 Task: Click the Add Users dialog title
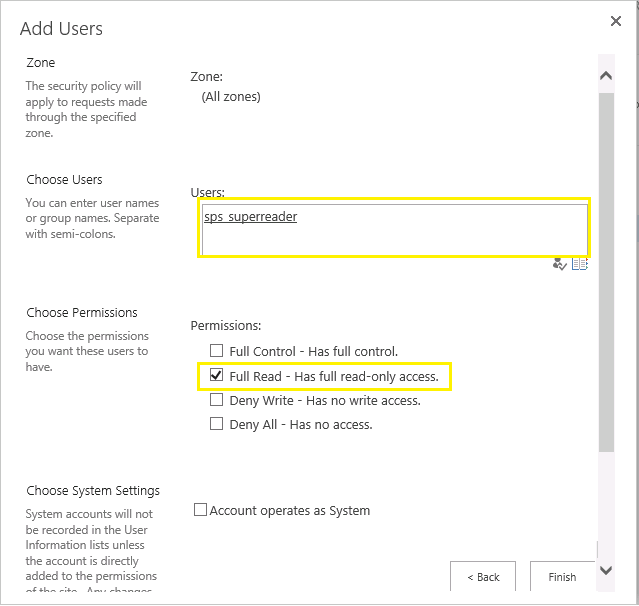point(61,29)
